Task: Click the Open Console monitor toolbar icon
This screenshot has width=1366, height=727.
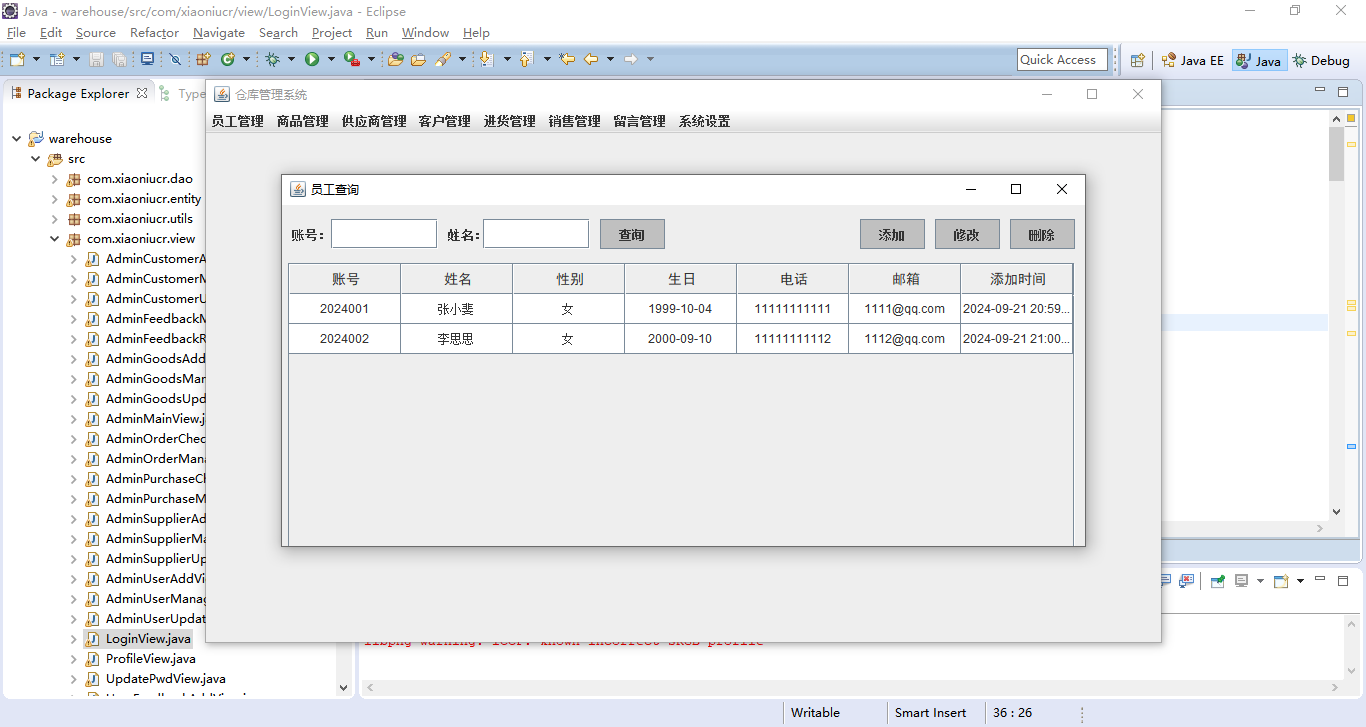Action: click(x=147, y=59)
